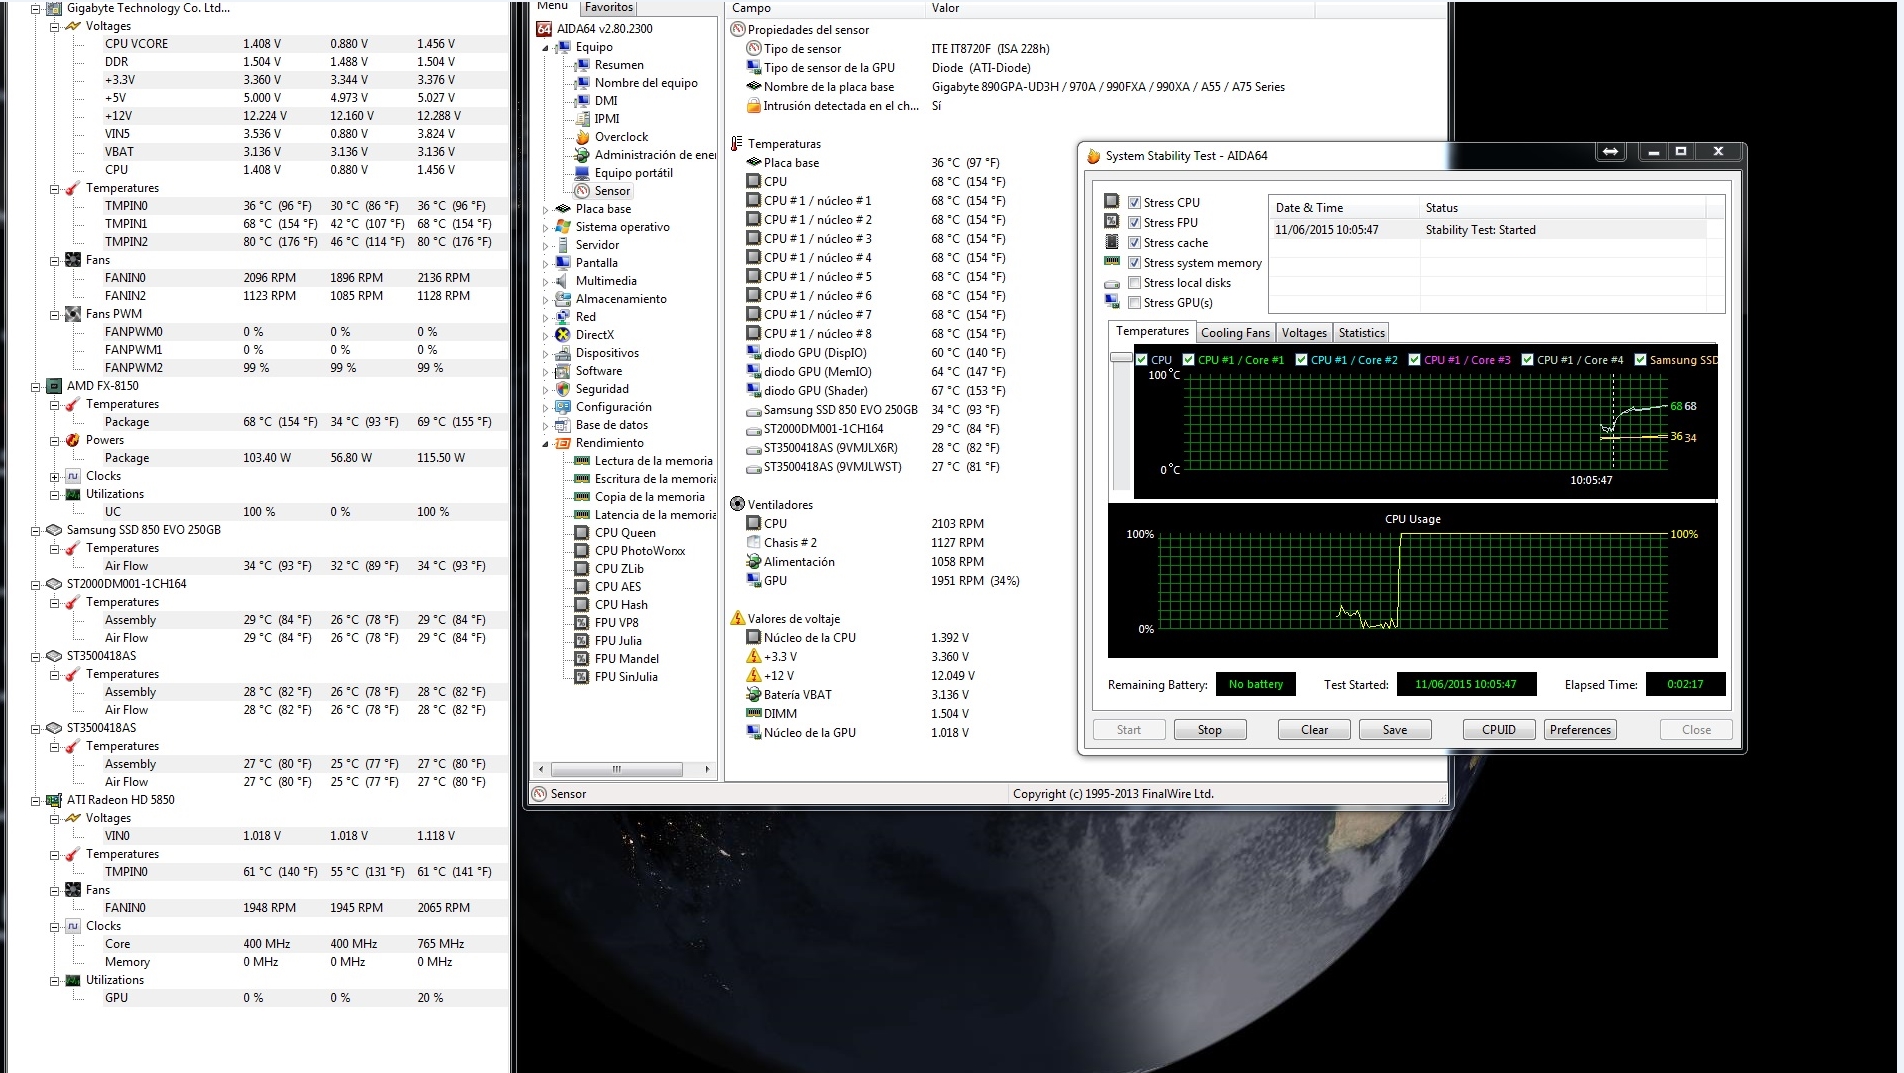The image size is (1904, 1073).
Task: Click the CPU Queen benchmark icon
Action: (582, 533)
